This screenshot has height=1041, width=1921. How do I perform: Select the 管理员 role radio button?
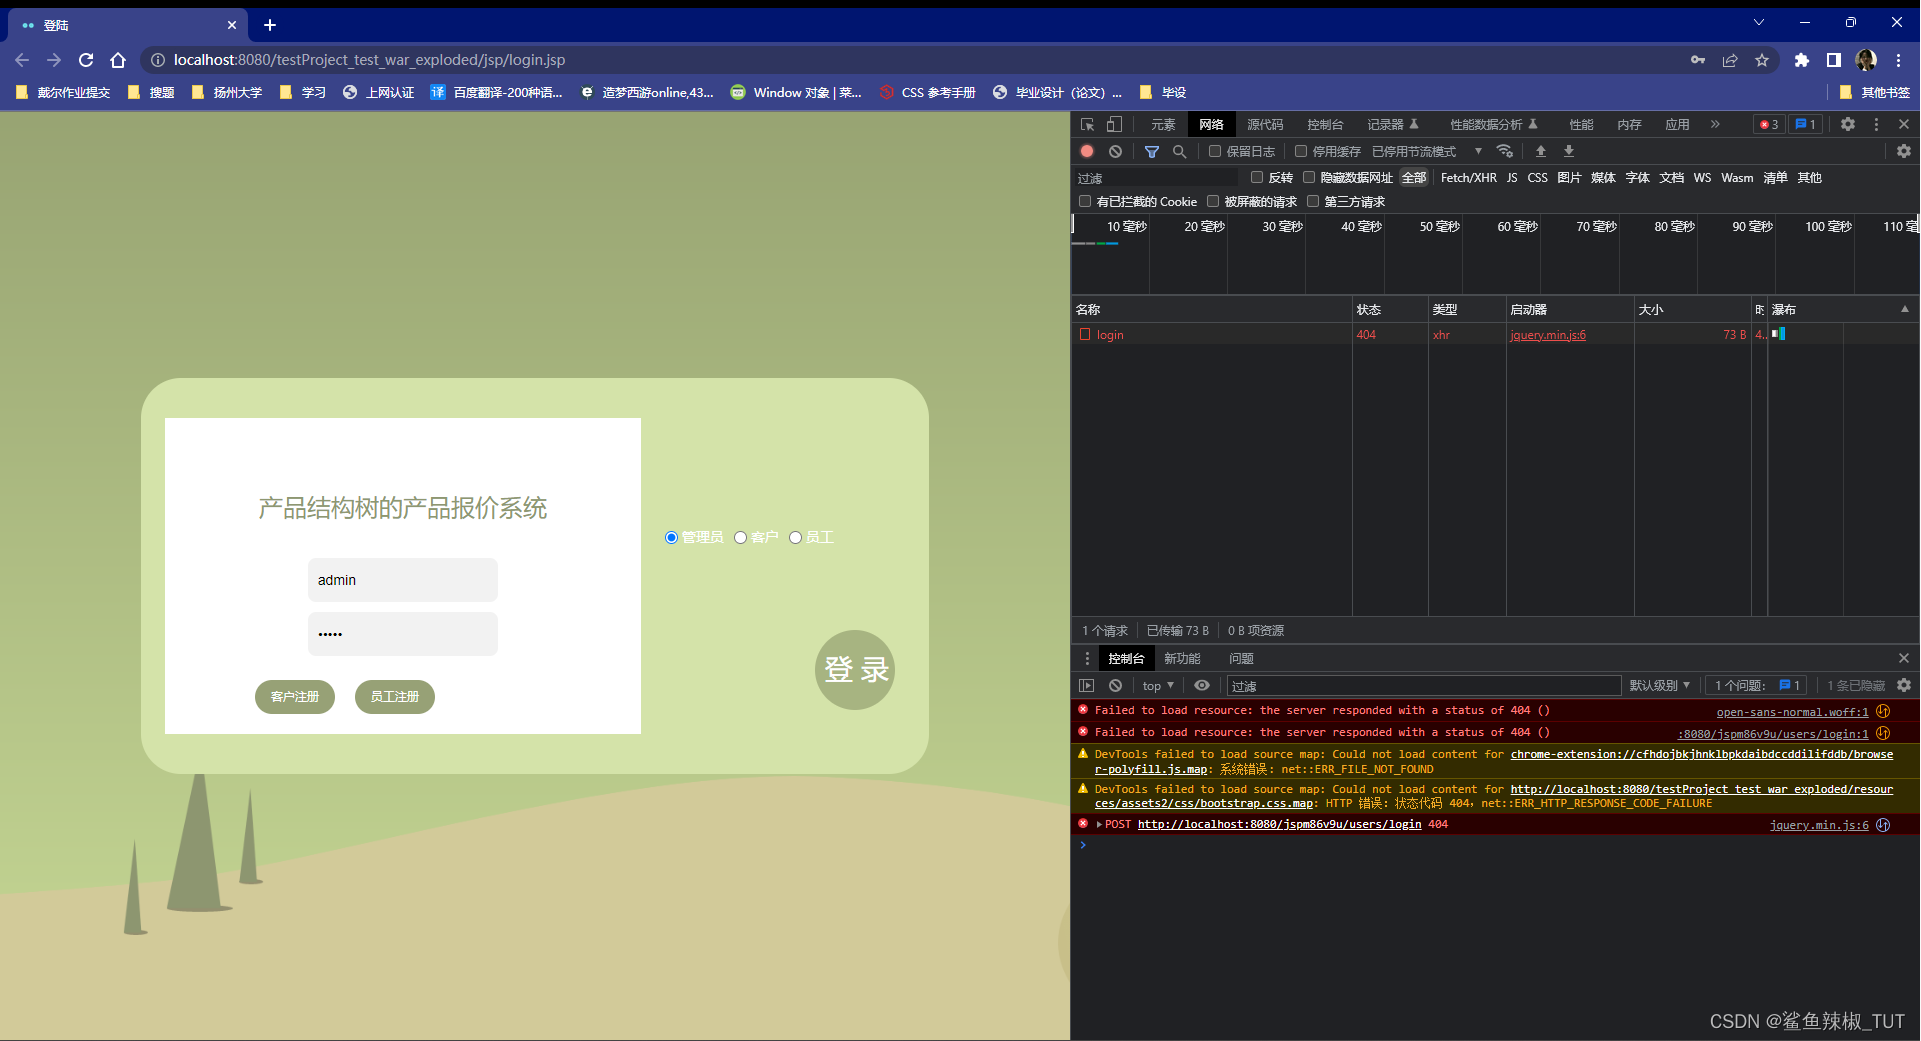click(671, 537)
